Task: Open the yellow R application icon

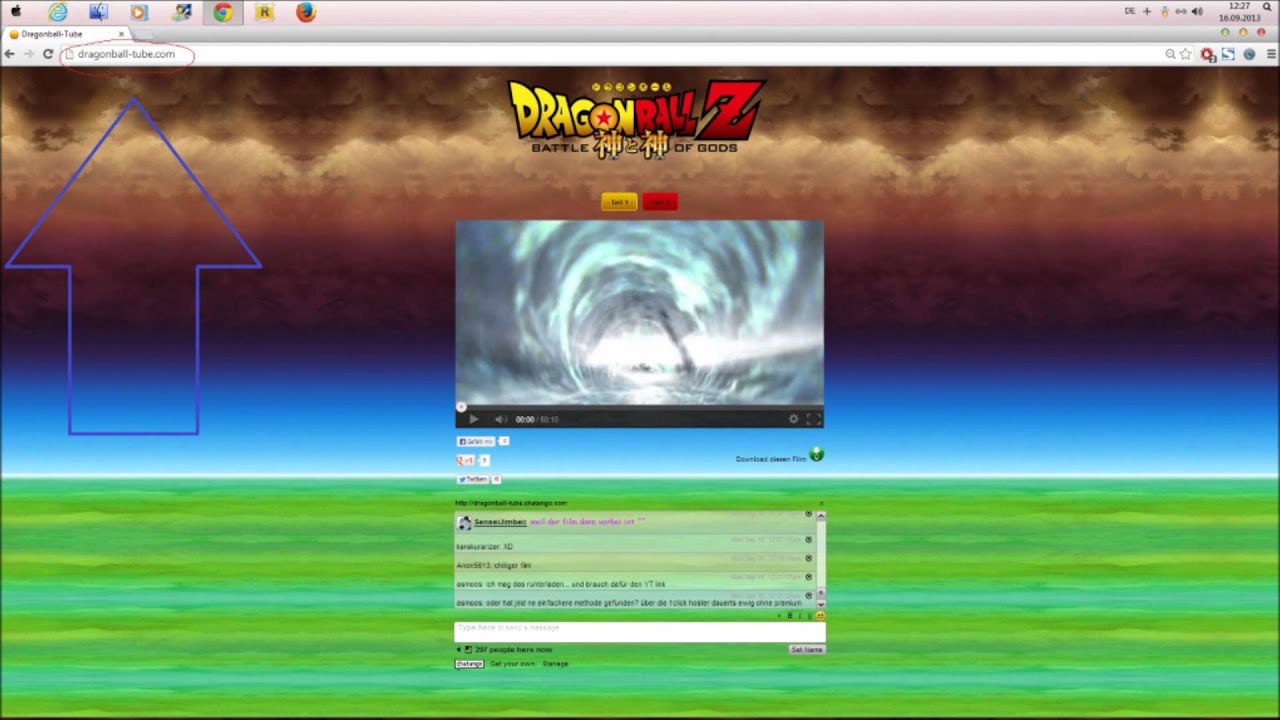Action: coord(264,12)
